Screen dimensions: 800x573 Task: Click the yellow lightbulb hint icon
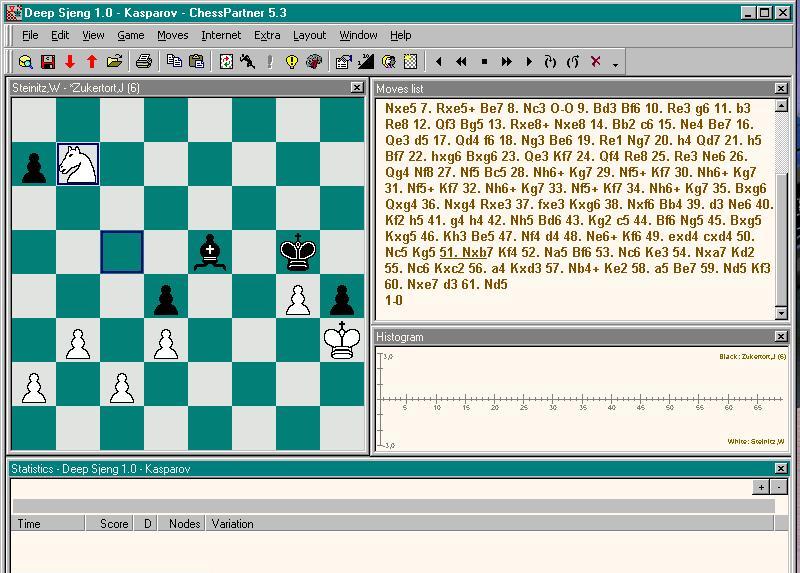pos(292,62)
